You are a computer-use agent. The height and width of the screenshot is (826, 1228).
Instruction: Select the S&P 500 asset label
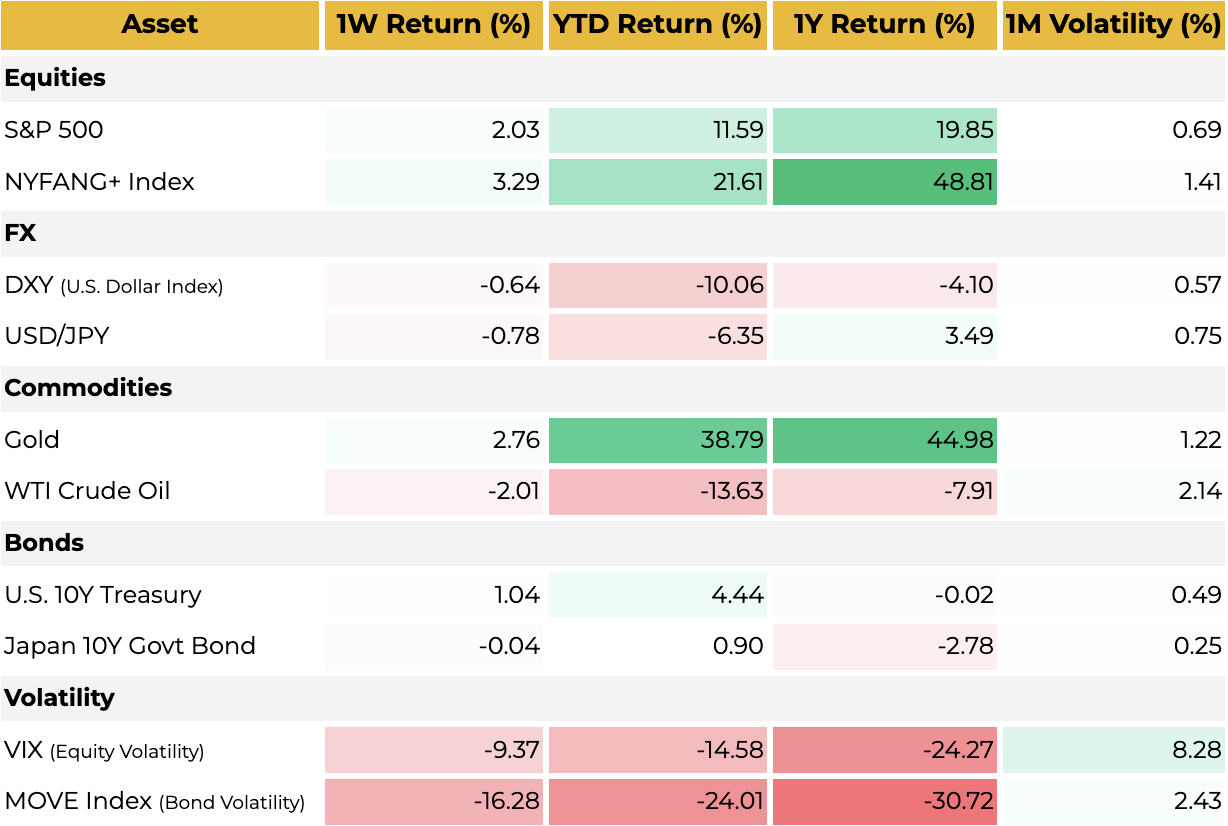(x=54, y=130)
